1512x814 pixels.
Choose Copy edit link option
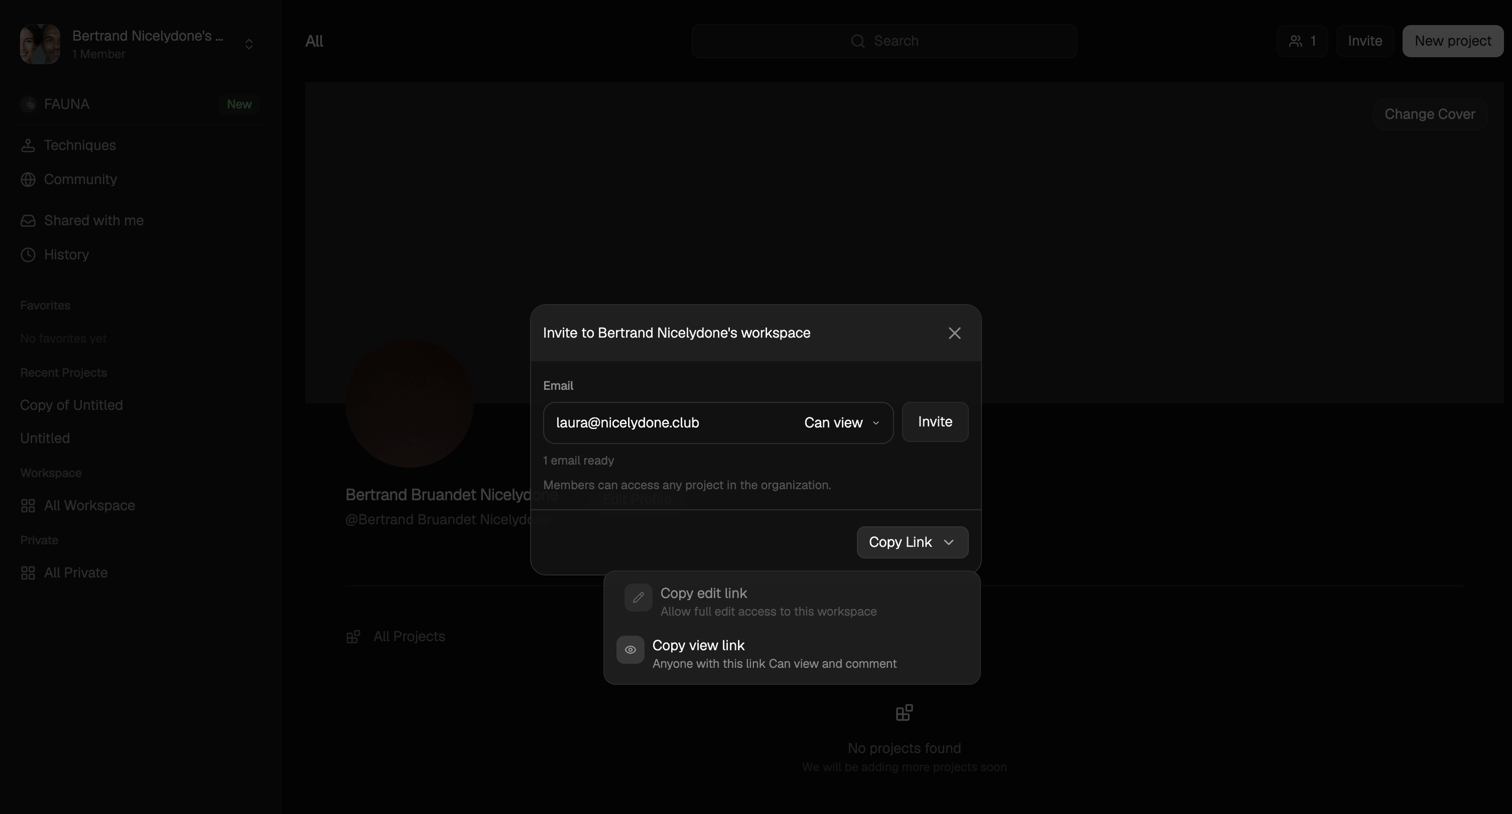tap(792, 602)
